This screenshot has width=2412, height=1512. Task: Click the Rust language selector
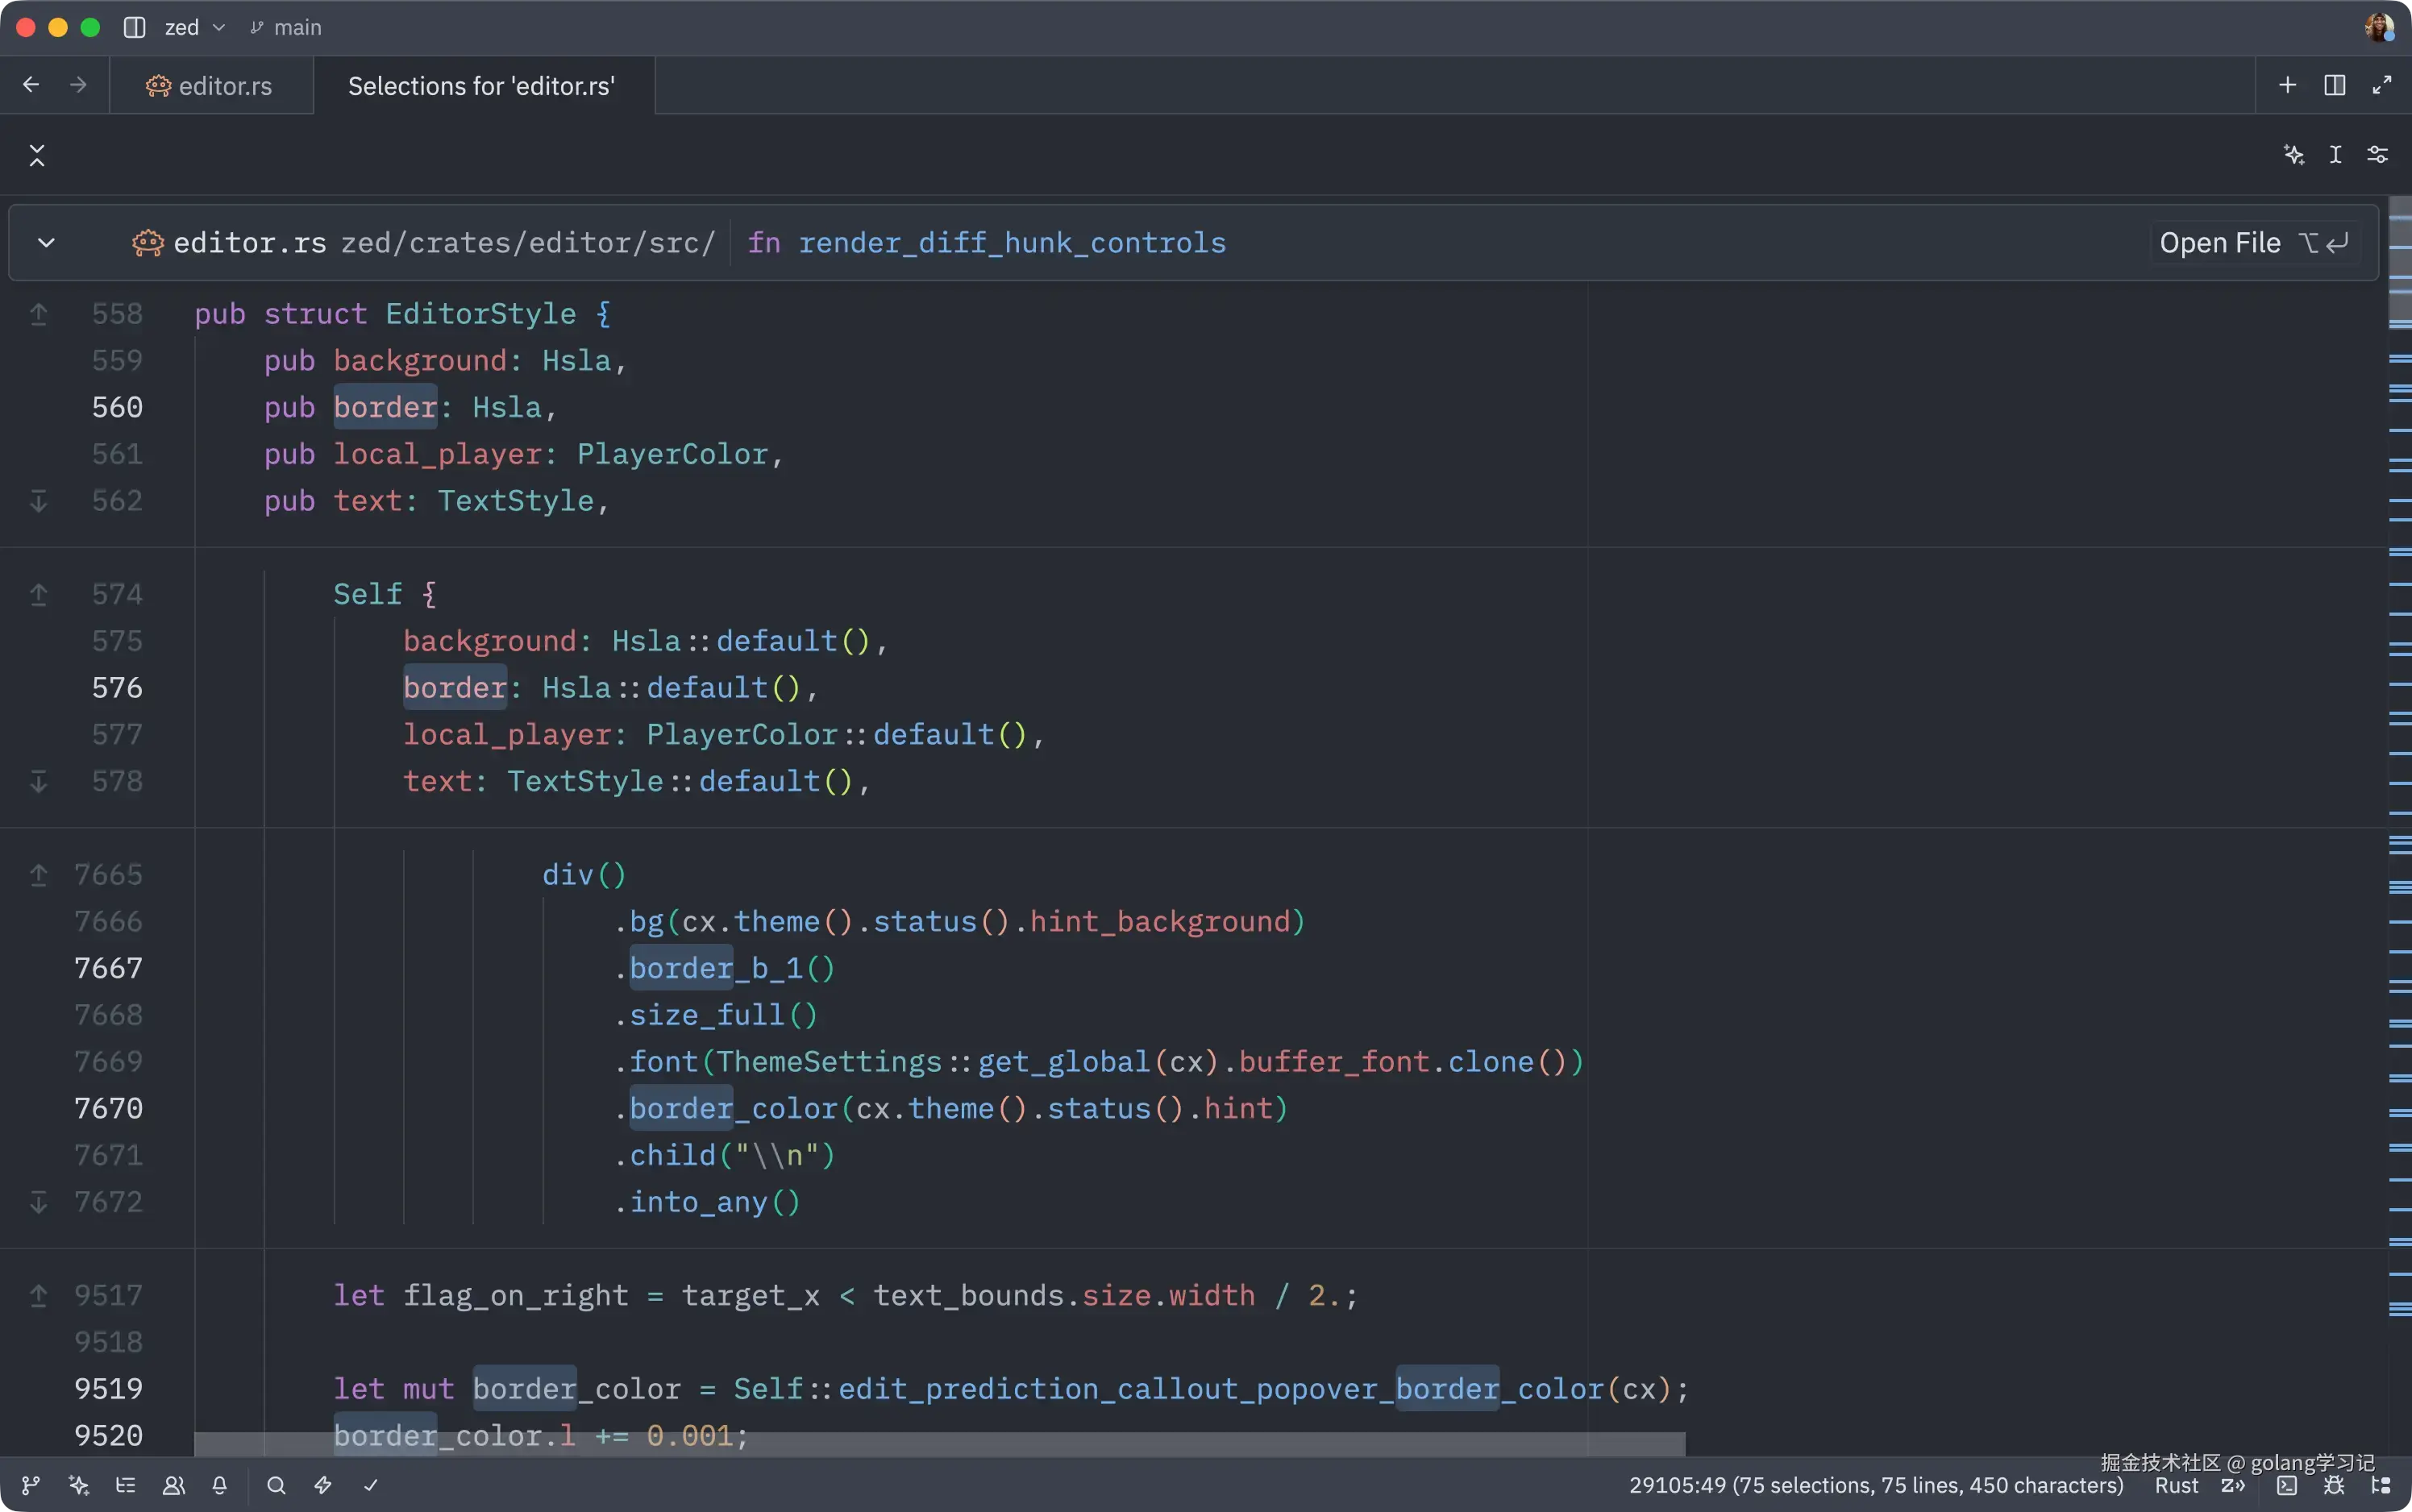tap(2176, 1485)
